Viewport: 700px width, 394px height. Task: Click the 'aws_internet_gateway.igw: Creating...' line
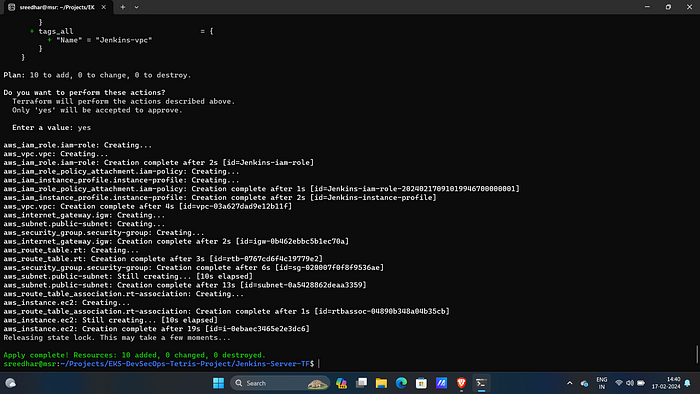(x=84, y=215)
